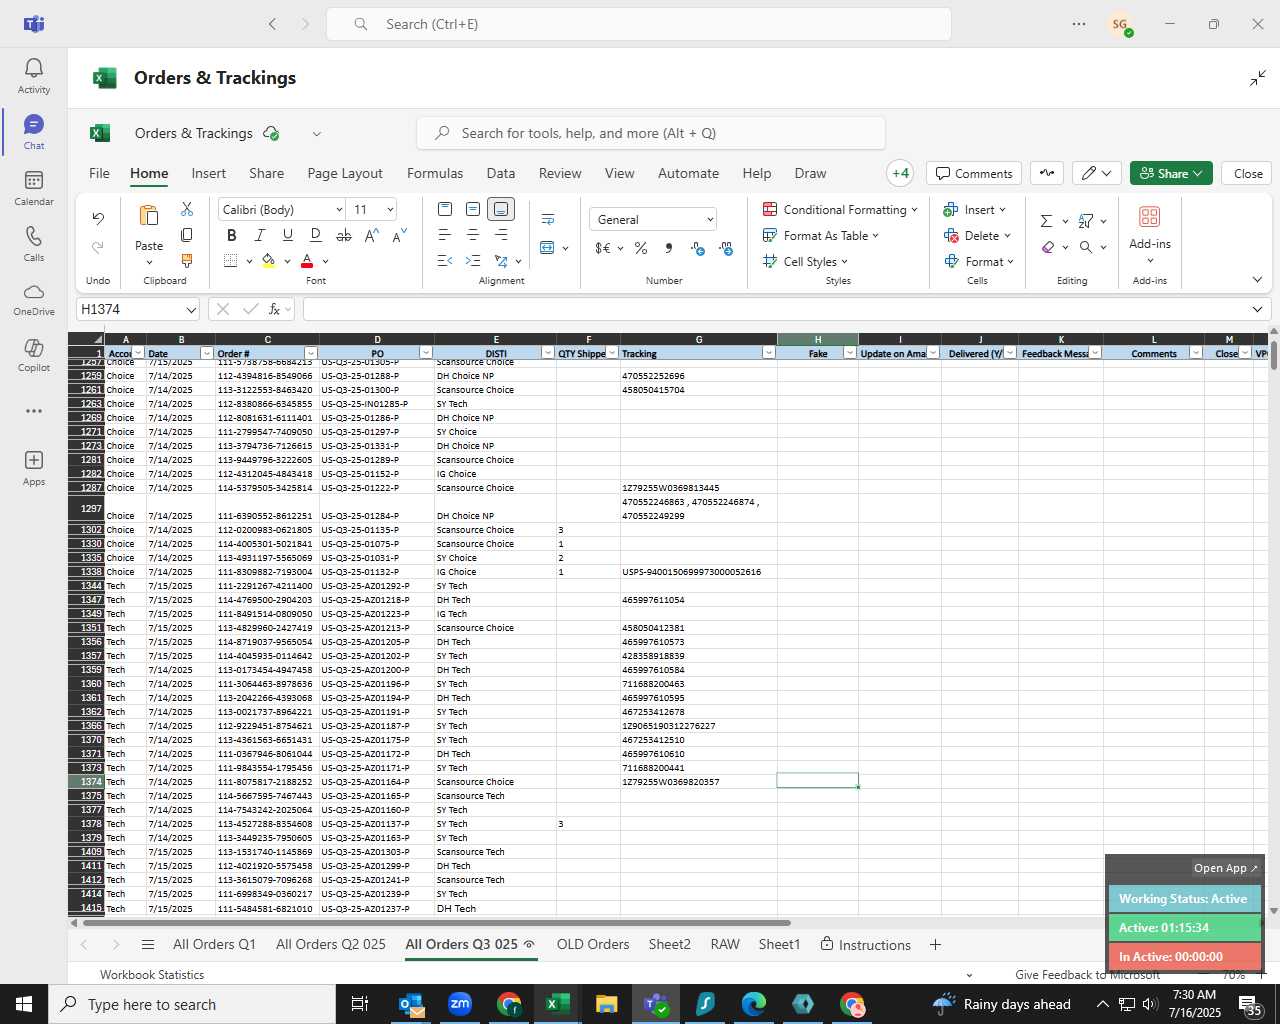Click the catch-up activity squiggle icon
The height and width of the screenshot is (1024, 1280).
click(x=1047, y=173)
